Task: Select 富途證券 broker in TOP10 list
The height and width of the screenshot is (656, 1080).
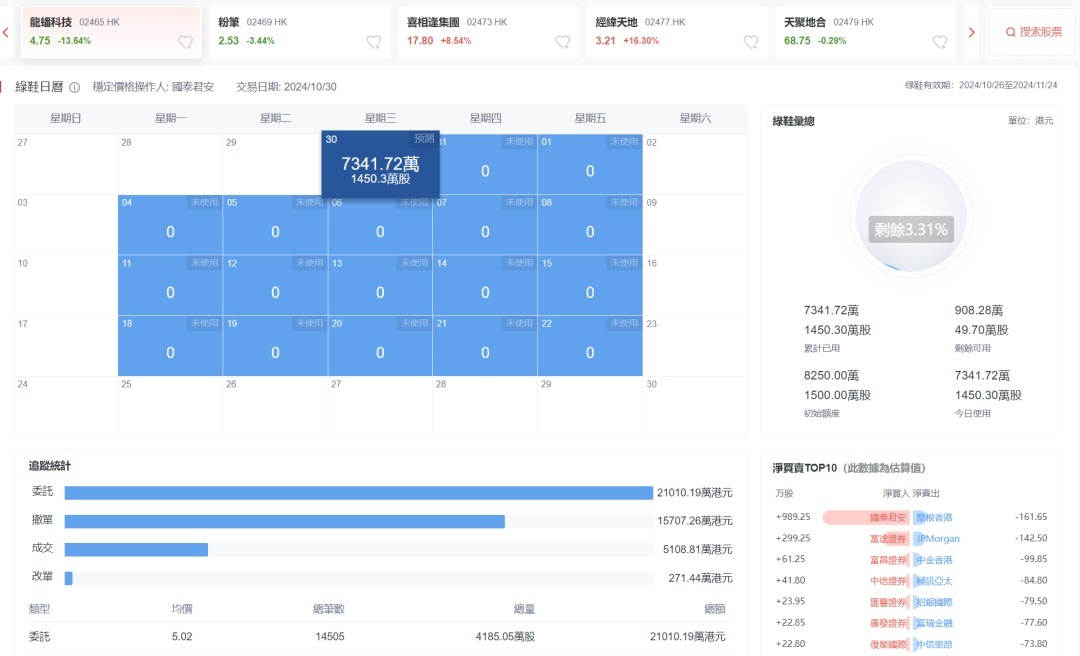Action: point(888,538)
